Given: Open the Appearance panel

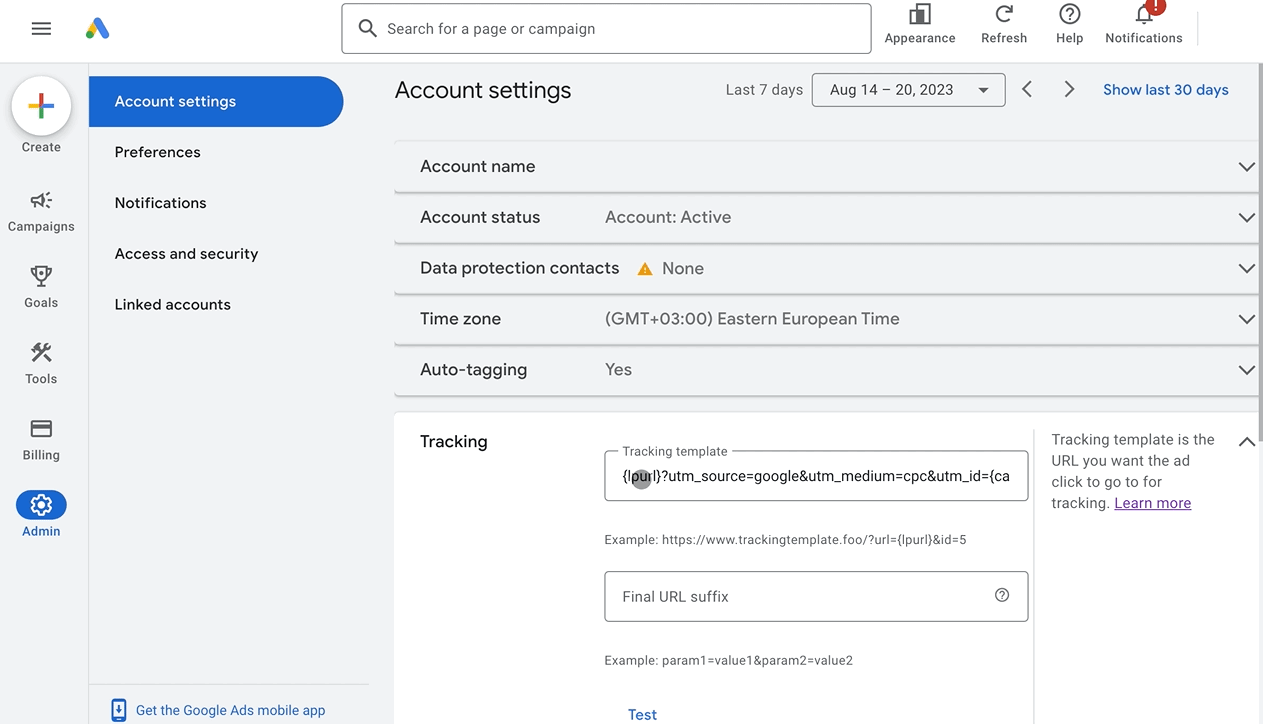Looking at the screenshot, I should [920, 24].
